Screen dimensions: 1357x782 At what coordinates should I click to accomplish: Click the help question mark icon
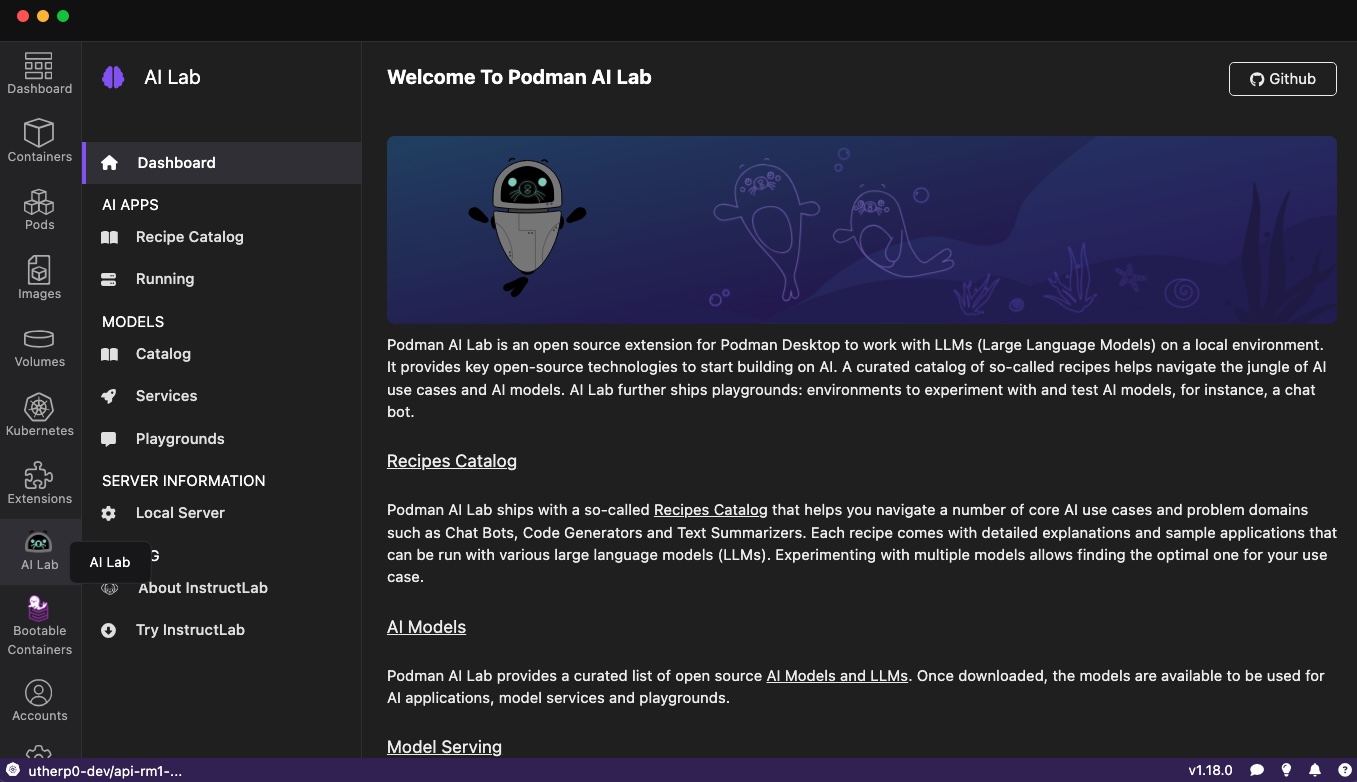coord(1343,770)
